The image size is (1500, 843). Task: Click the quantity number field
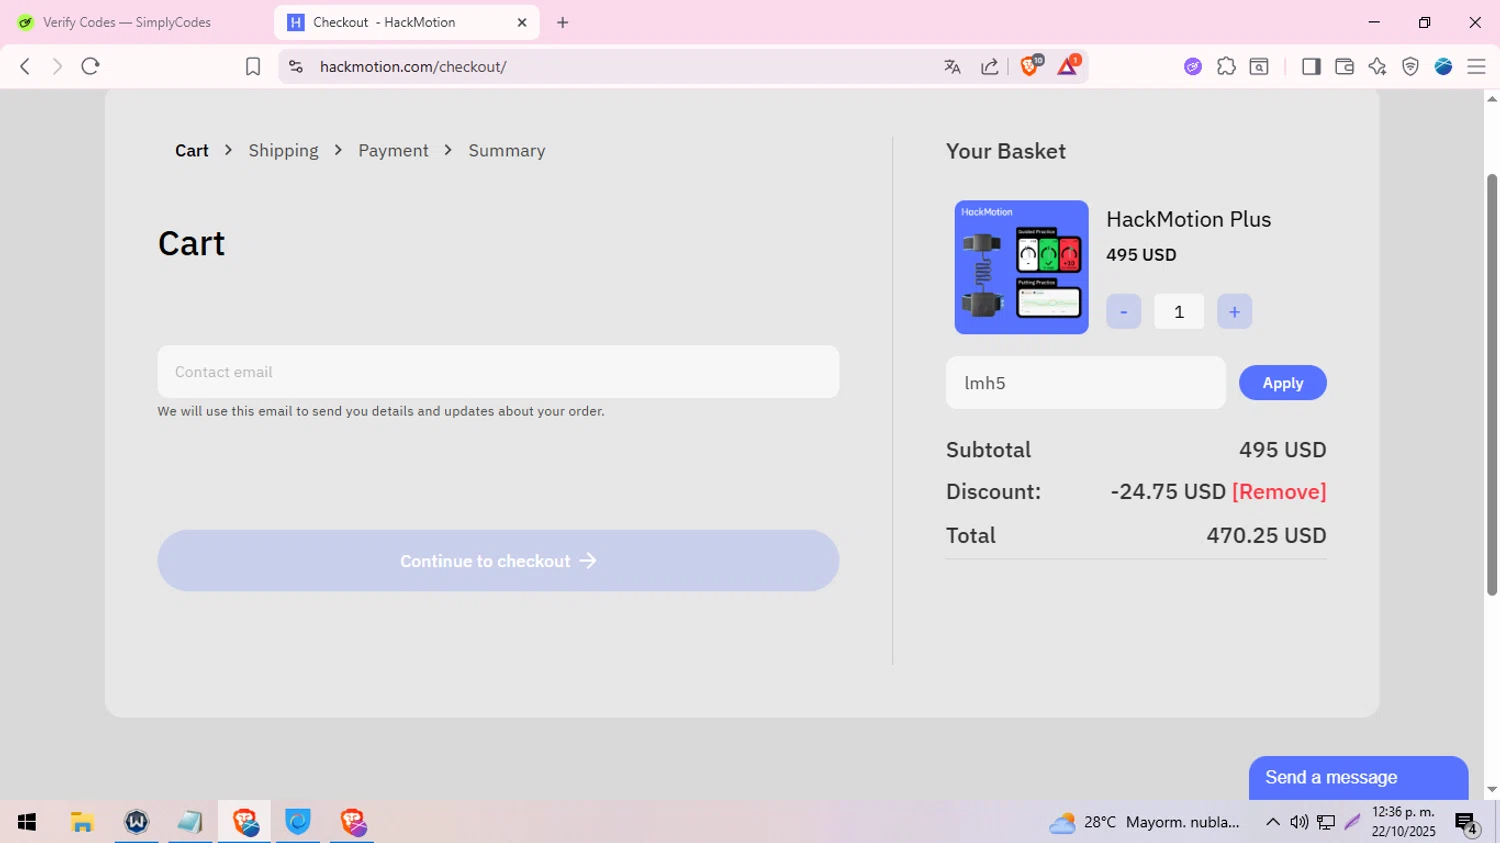(1179, 312)
